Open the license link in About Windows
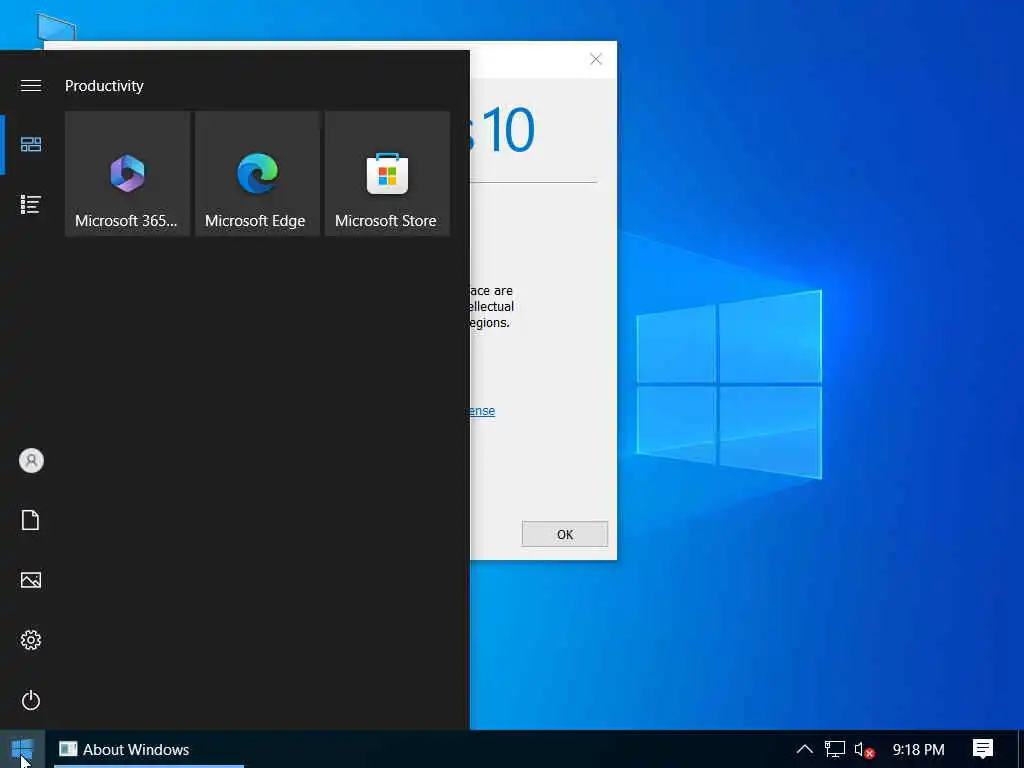This screenshot has width=1024, height=768. click(x=482, y=411)
